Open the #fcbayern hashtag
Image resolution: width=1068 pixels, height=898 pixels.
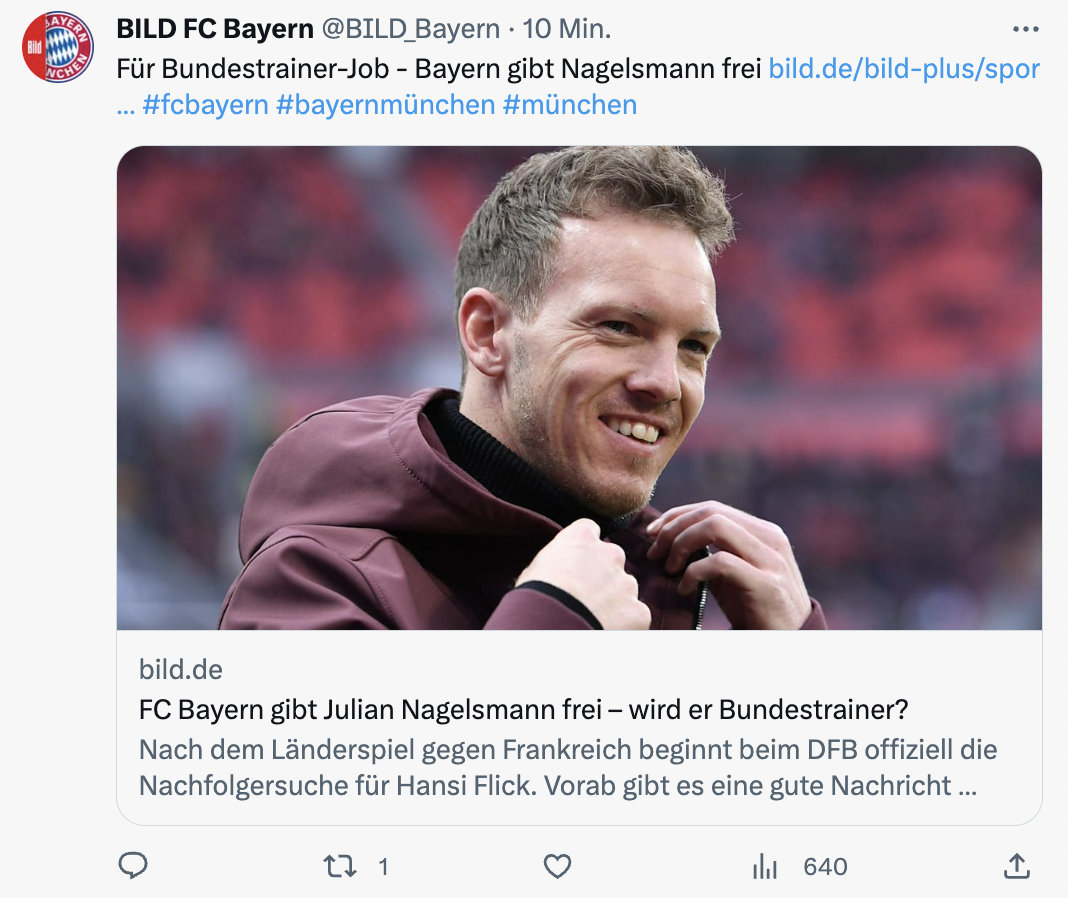click(205, 105)
